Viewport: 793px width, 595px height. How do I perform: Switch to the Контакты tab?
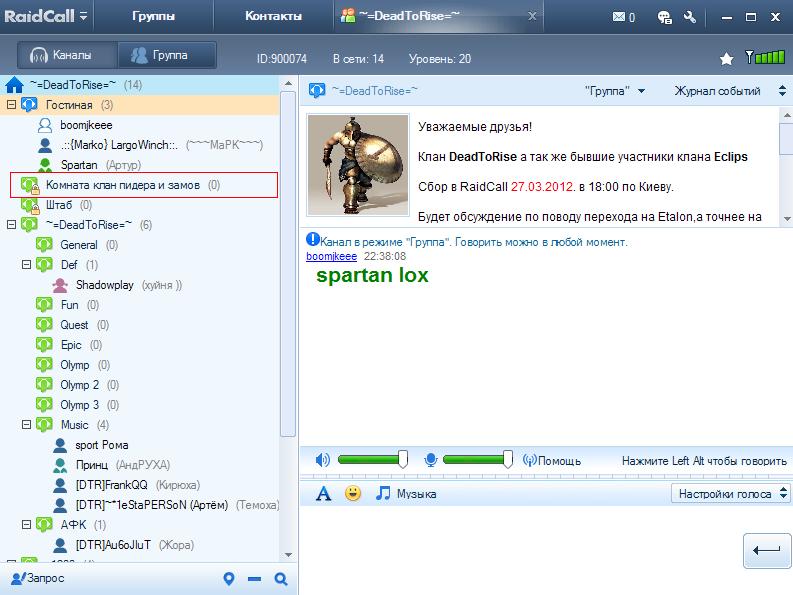pyautogui.click(x=273, y=16)
